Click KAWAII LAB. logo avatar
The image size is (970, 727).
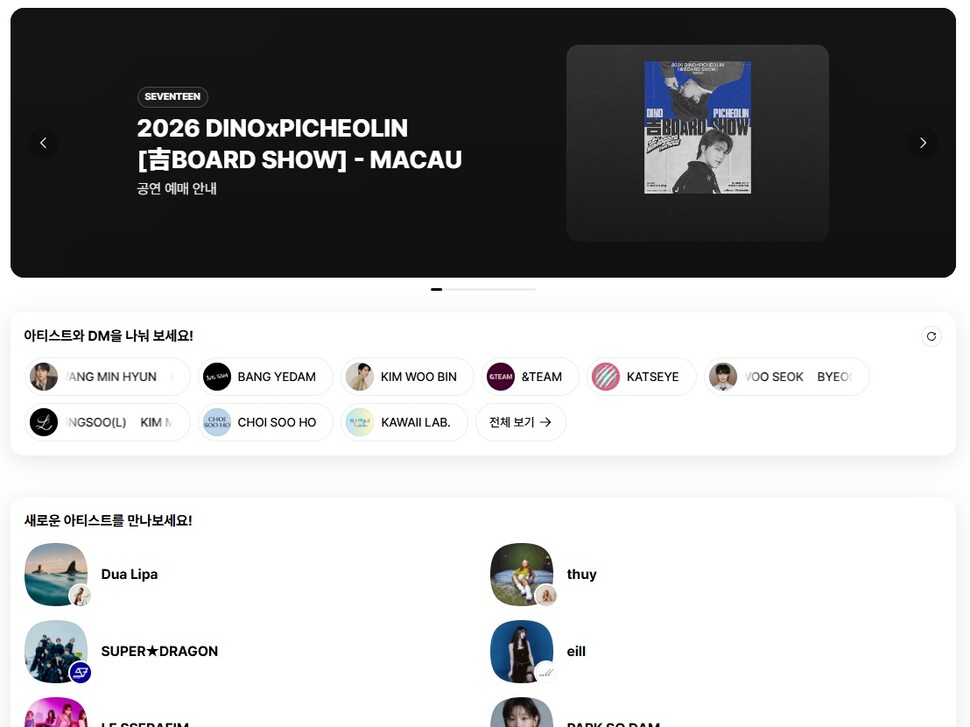[x=359, y=423]
